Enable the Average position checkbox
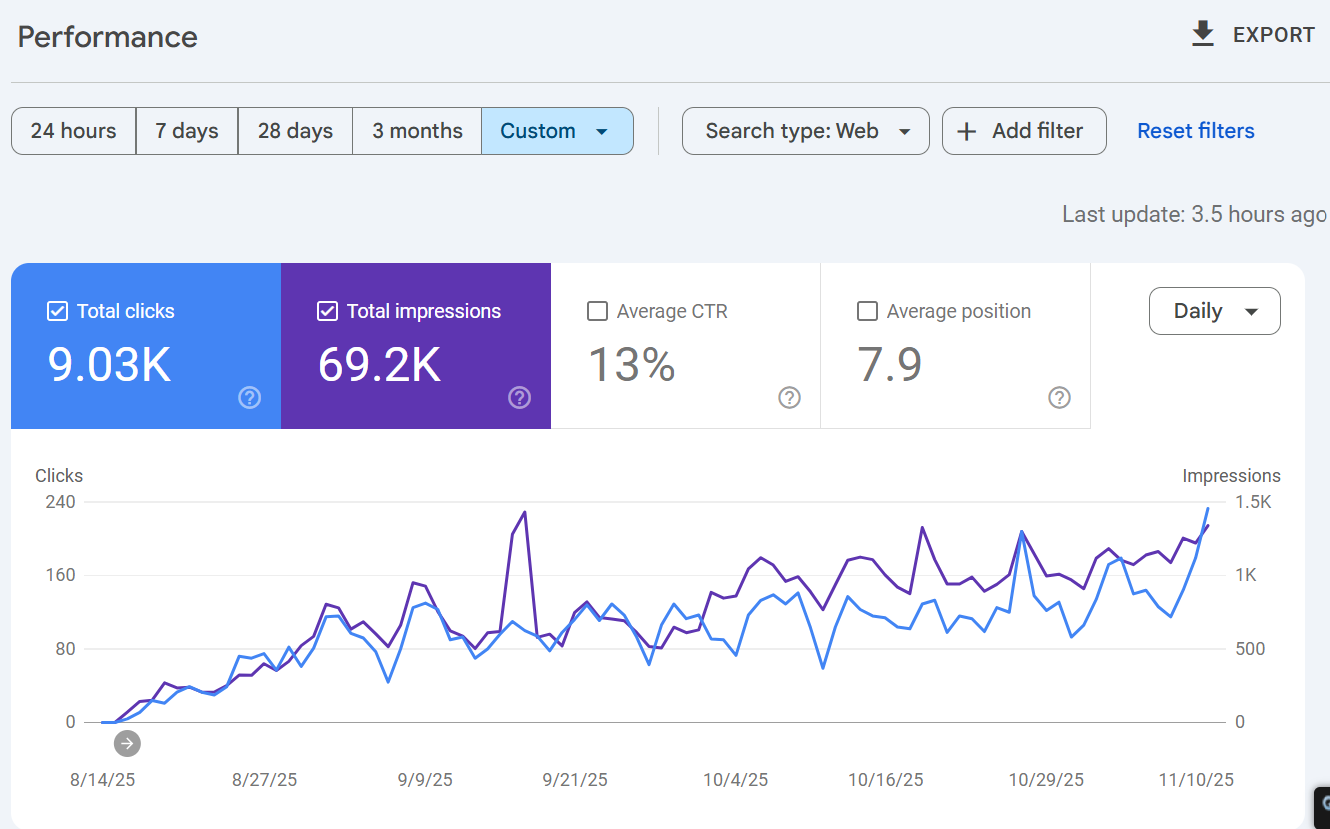1330x829 pixels. click(x=867, y=311)
